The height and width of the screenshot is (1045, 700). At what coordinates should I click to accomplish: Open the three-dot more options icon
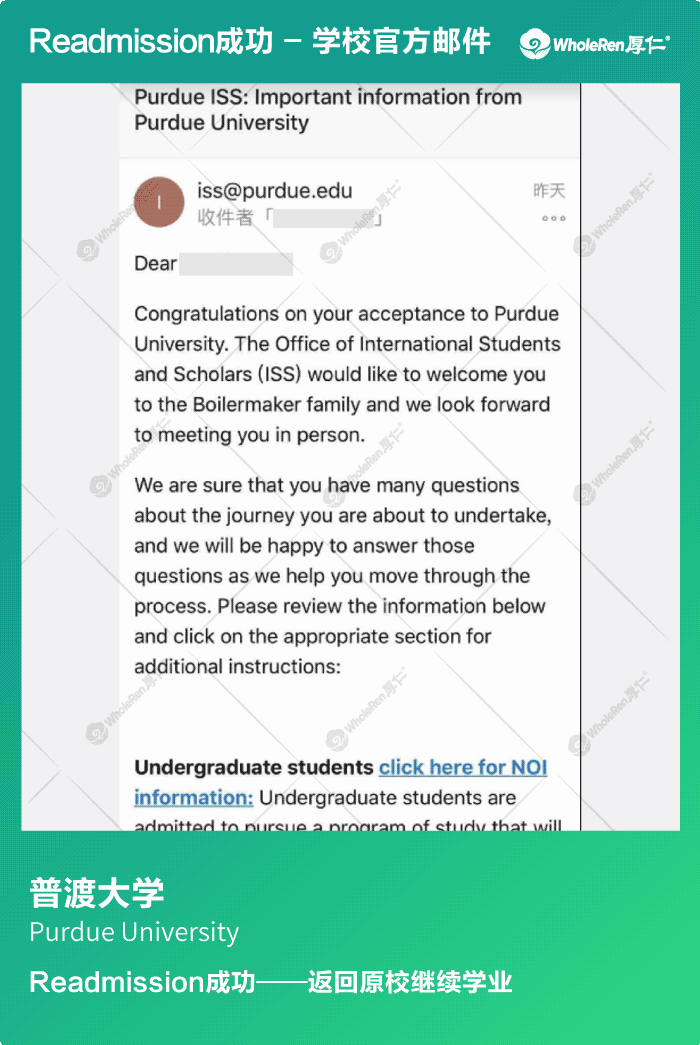pyautogui.click(x=553, y=219)
